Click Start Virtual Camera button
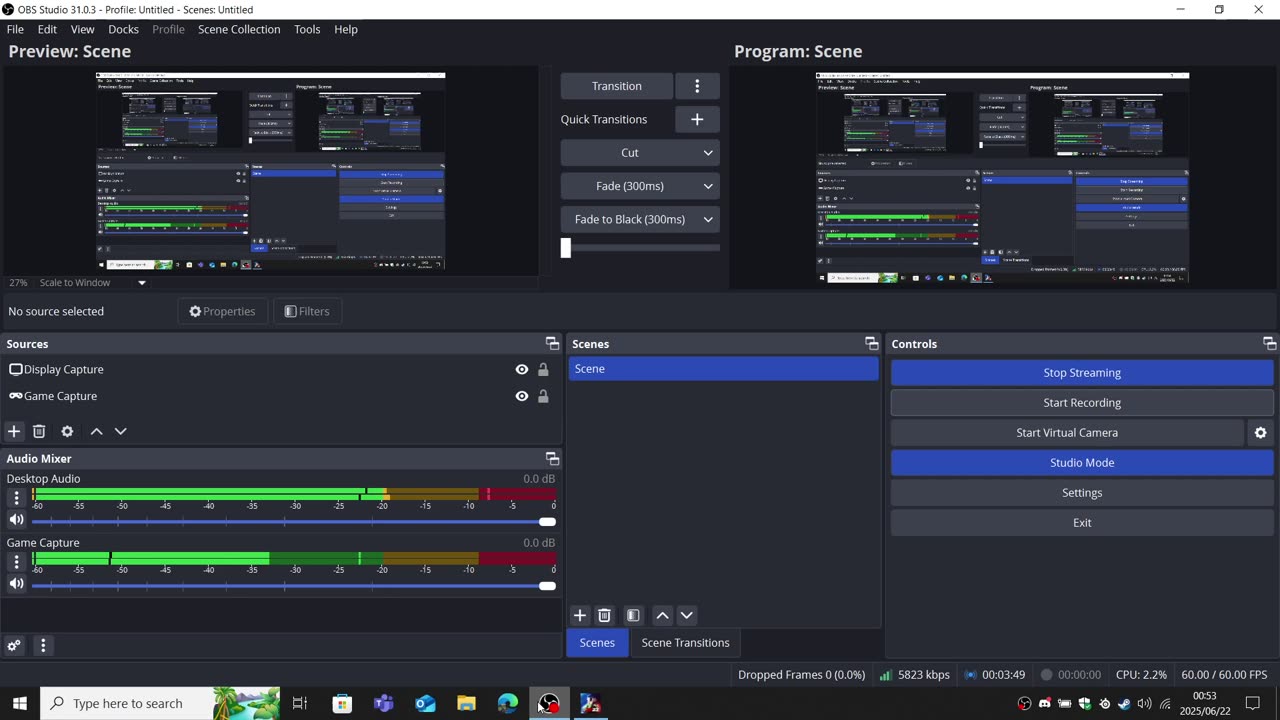 click(1067, 433)
